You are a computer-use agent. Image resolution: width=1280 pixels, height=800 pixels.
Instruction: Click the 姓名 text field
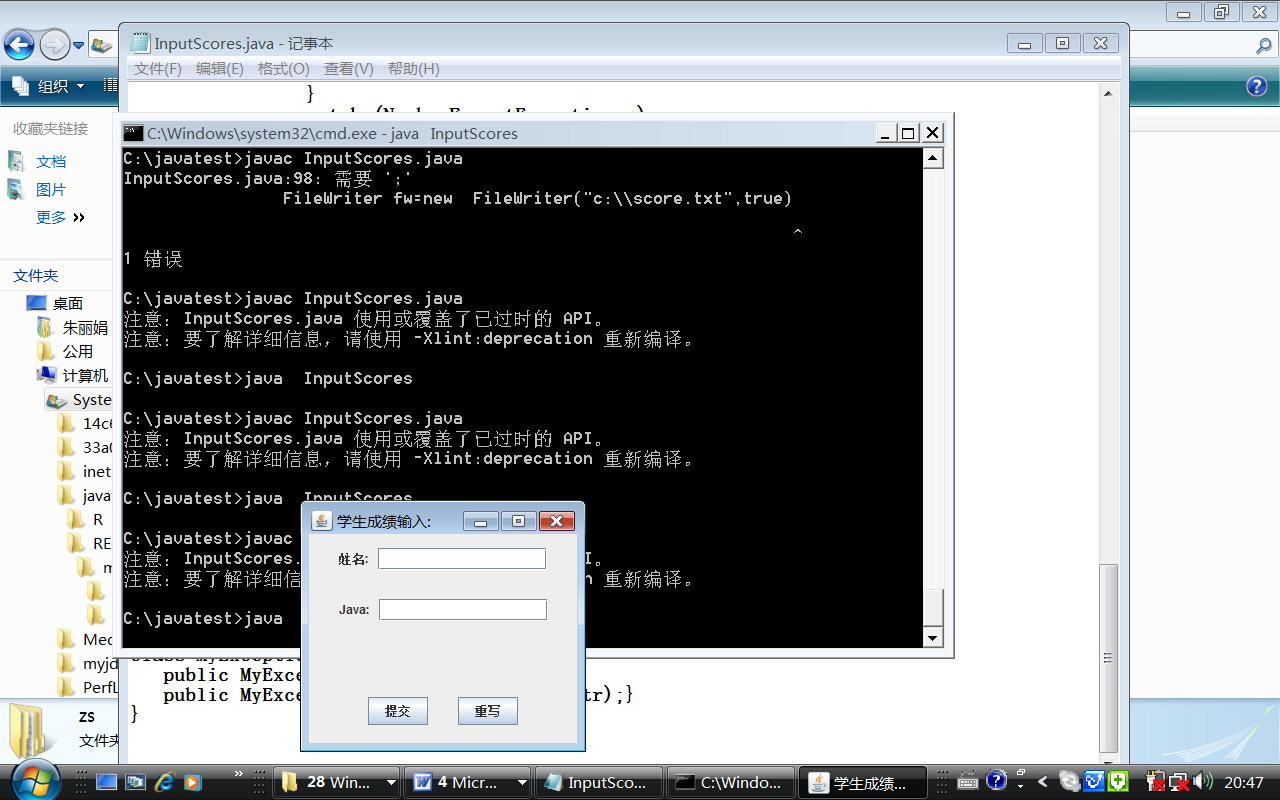(462, 559)
